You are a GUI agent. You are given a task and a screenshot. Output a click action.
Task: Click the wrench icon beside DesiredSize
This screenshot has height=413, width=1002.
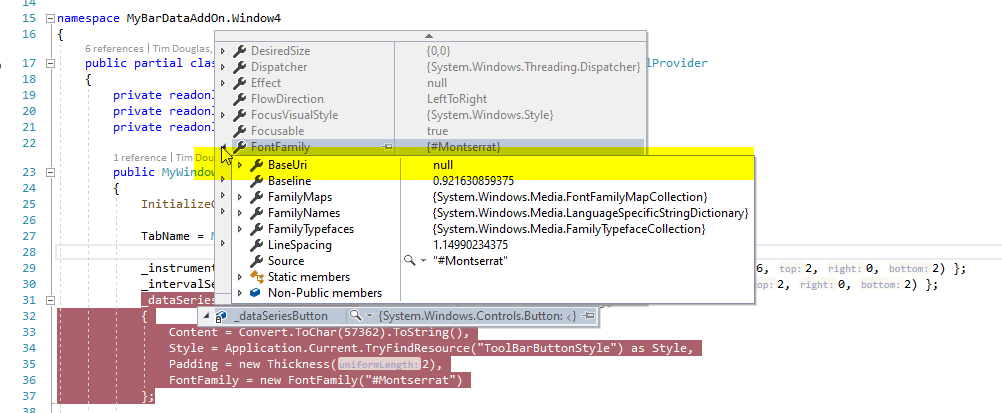pos(240,51)
